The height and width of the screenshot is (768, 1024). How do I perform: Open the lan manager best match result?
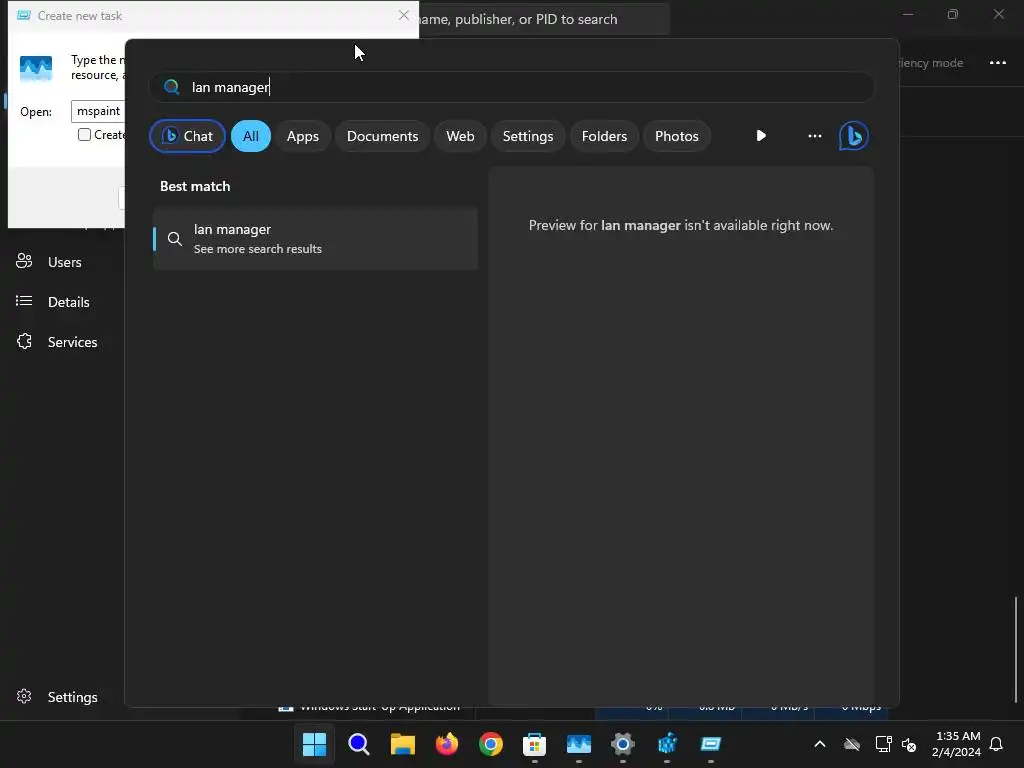pos(315,238)
